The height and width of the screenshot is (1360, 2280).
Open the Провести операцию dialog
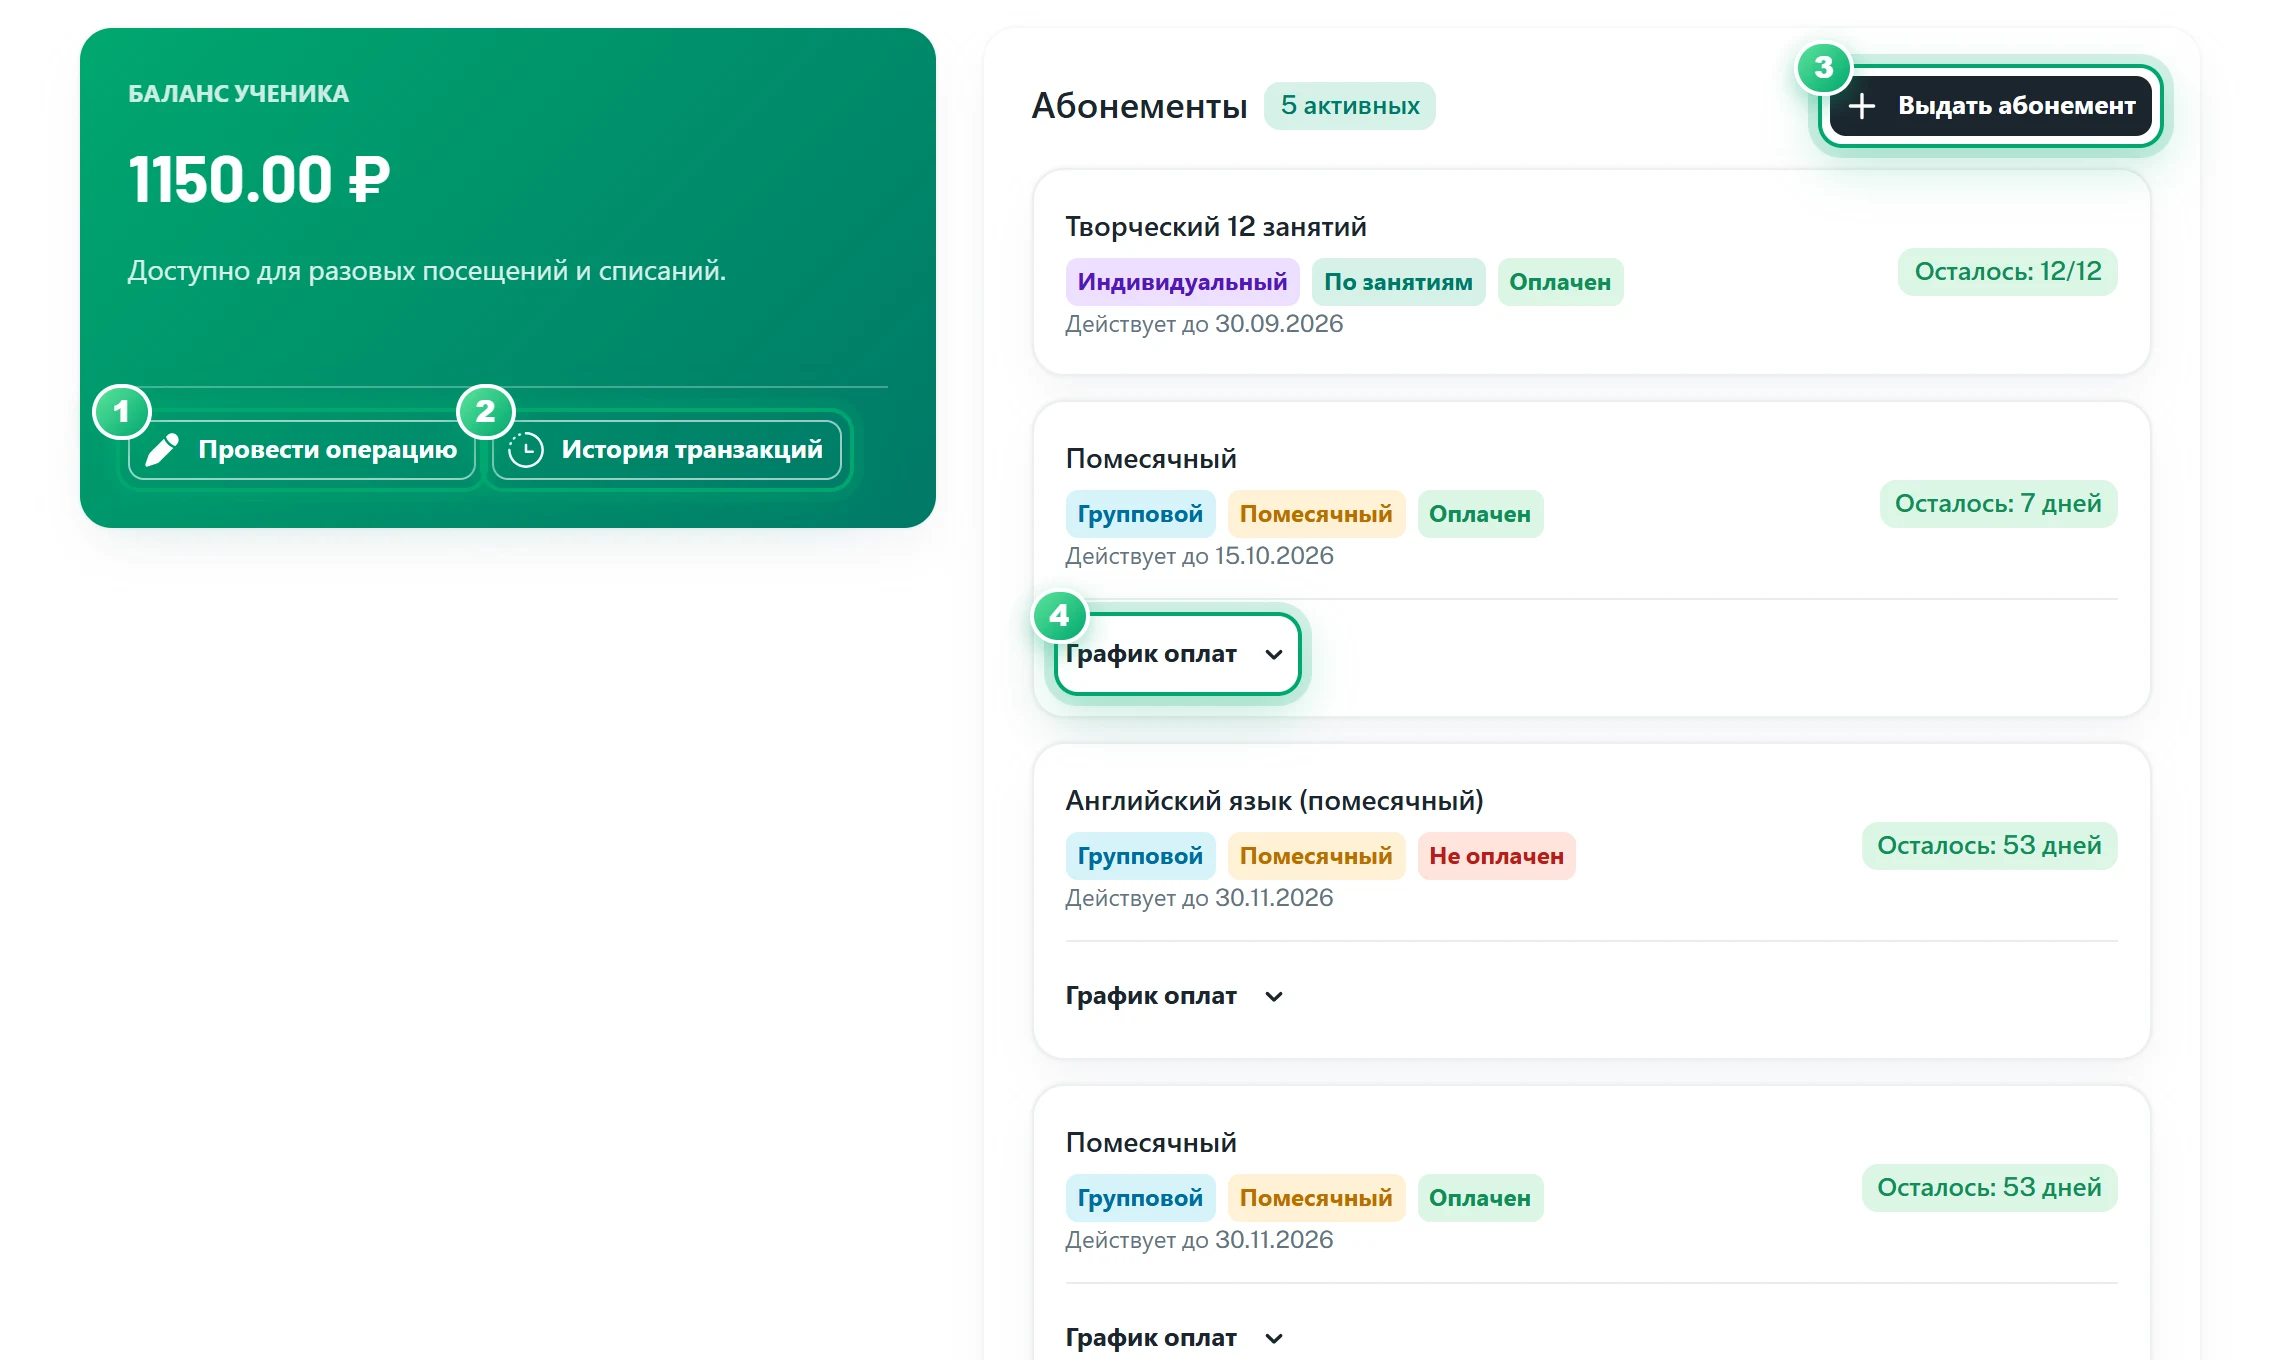[x=302, y=450]
